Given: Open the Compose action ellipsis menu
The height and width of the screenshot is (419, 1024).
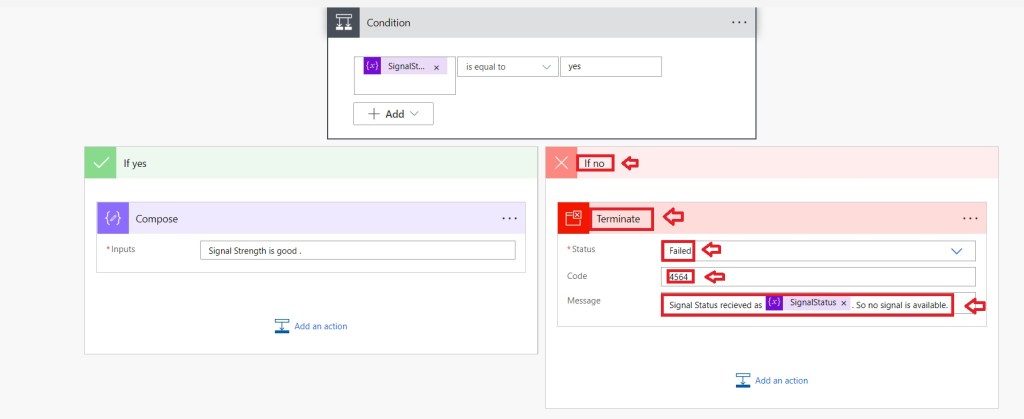Looking at the screenshot, I should (509, 218).
